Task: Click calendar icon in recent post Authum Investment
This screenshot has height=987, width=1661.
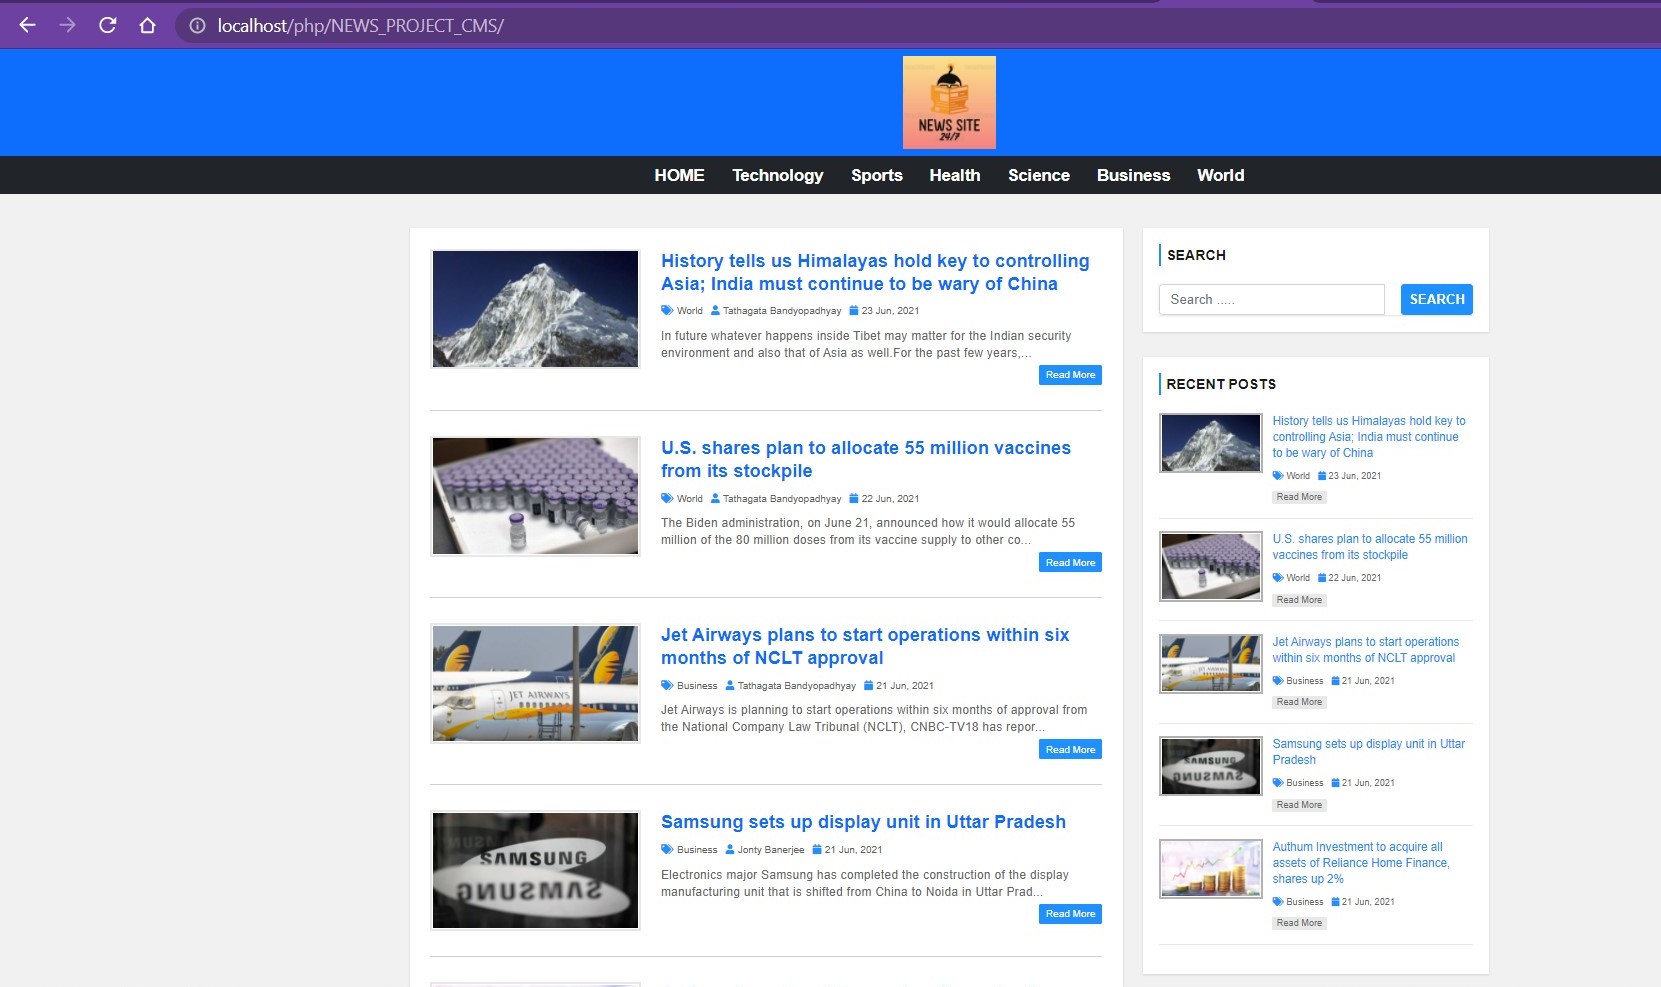Action: pos(1335,901)
